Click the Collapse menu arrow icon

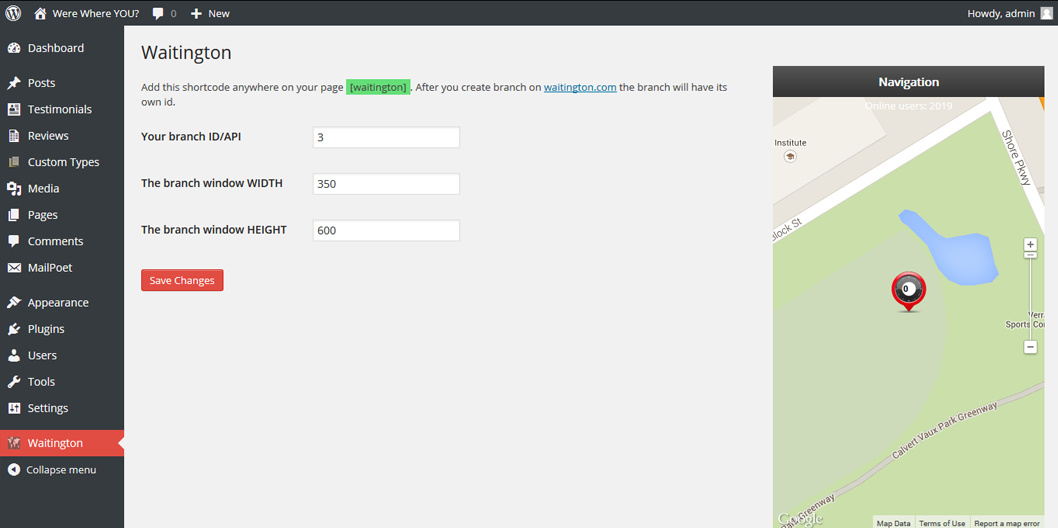coord(13,469)
